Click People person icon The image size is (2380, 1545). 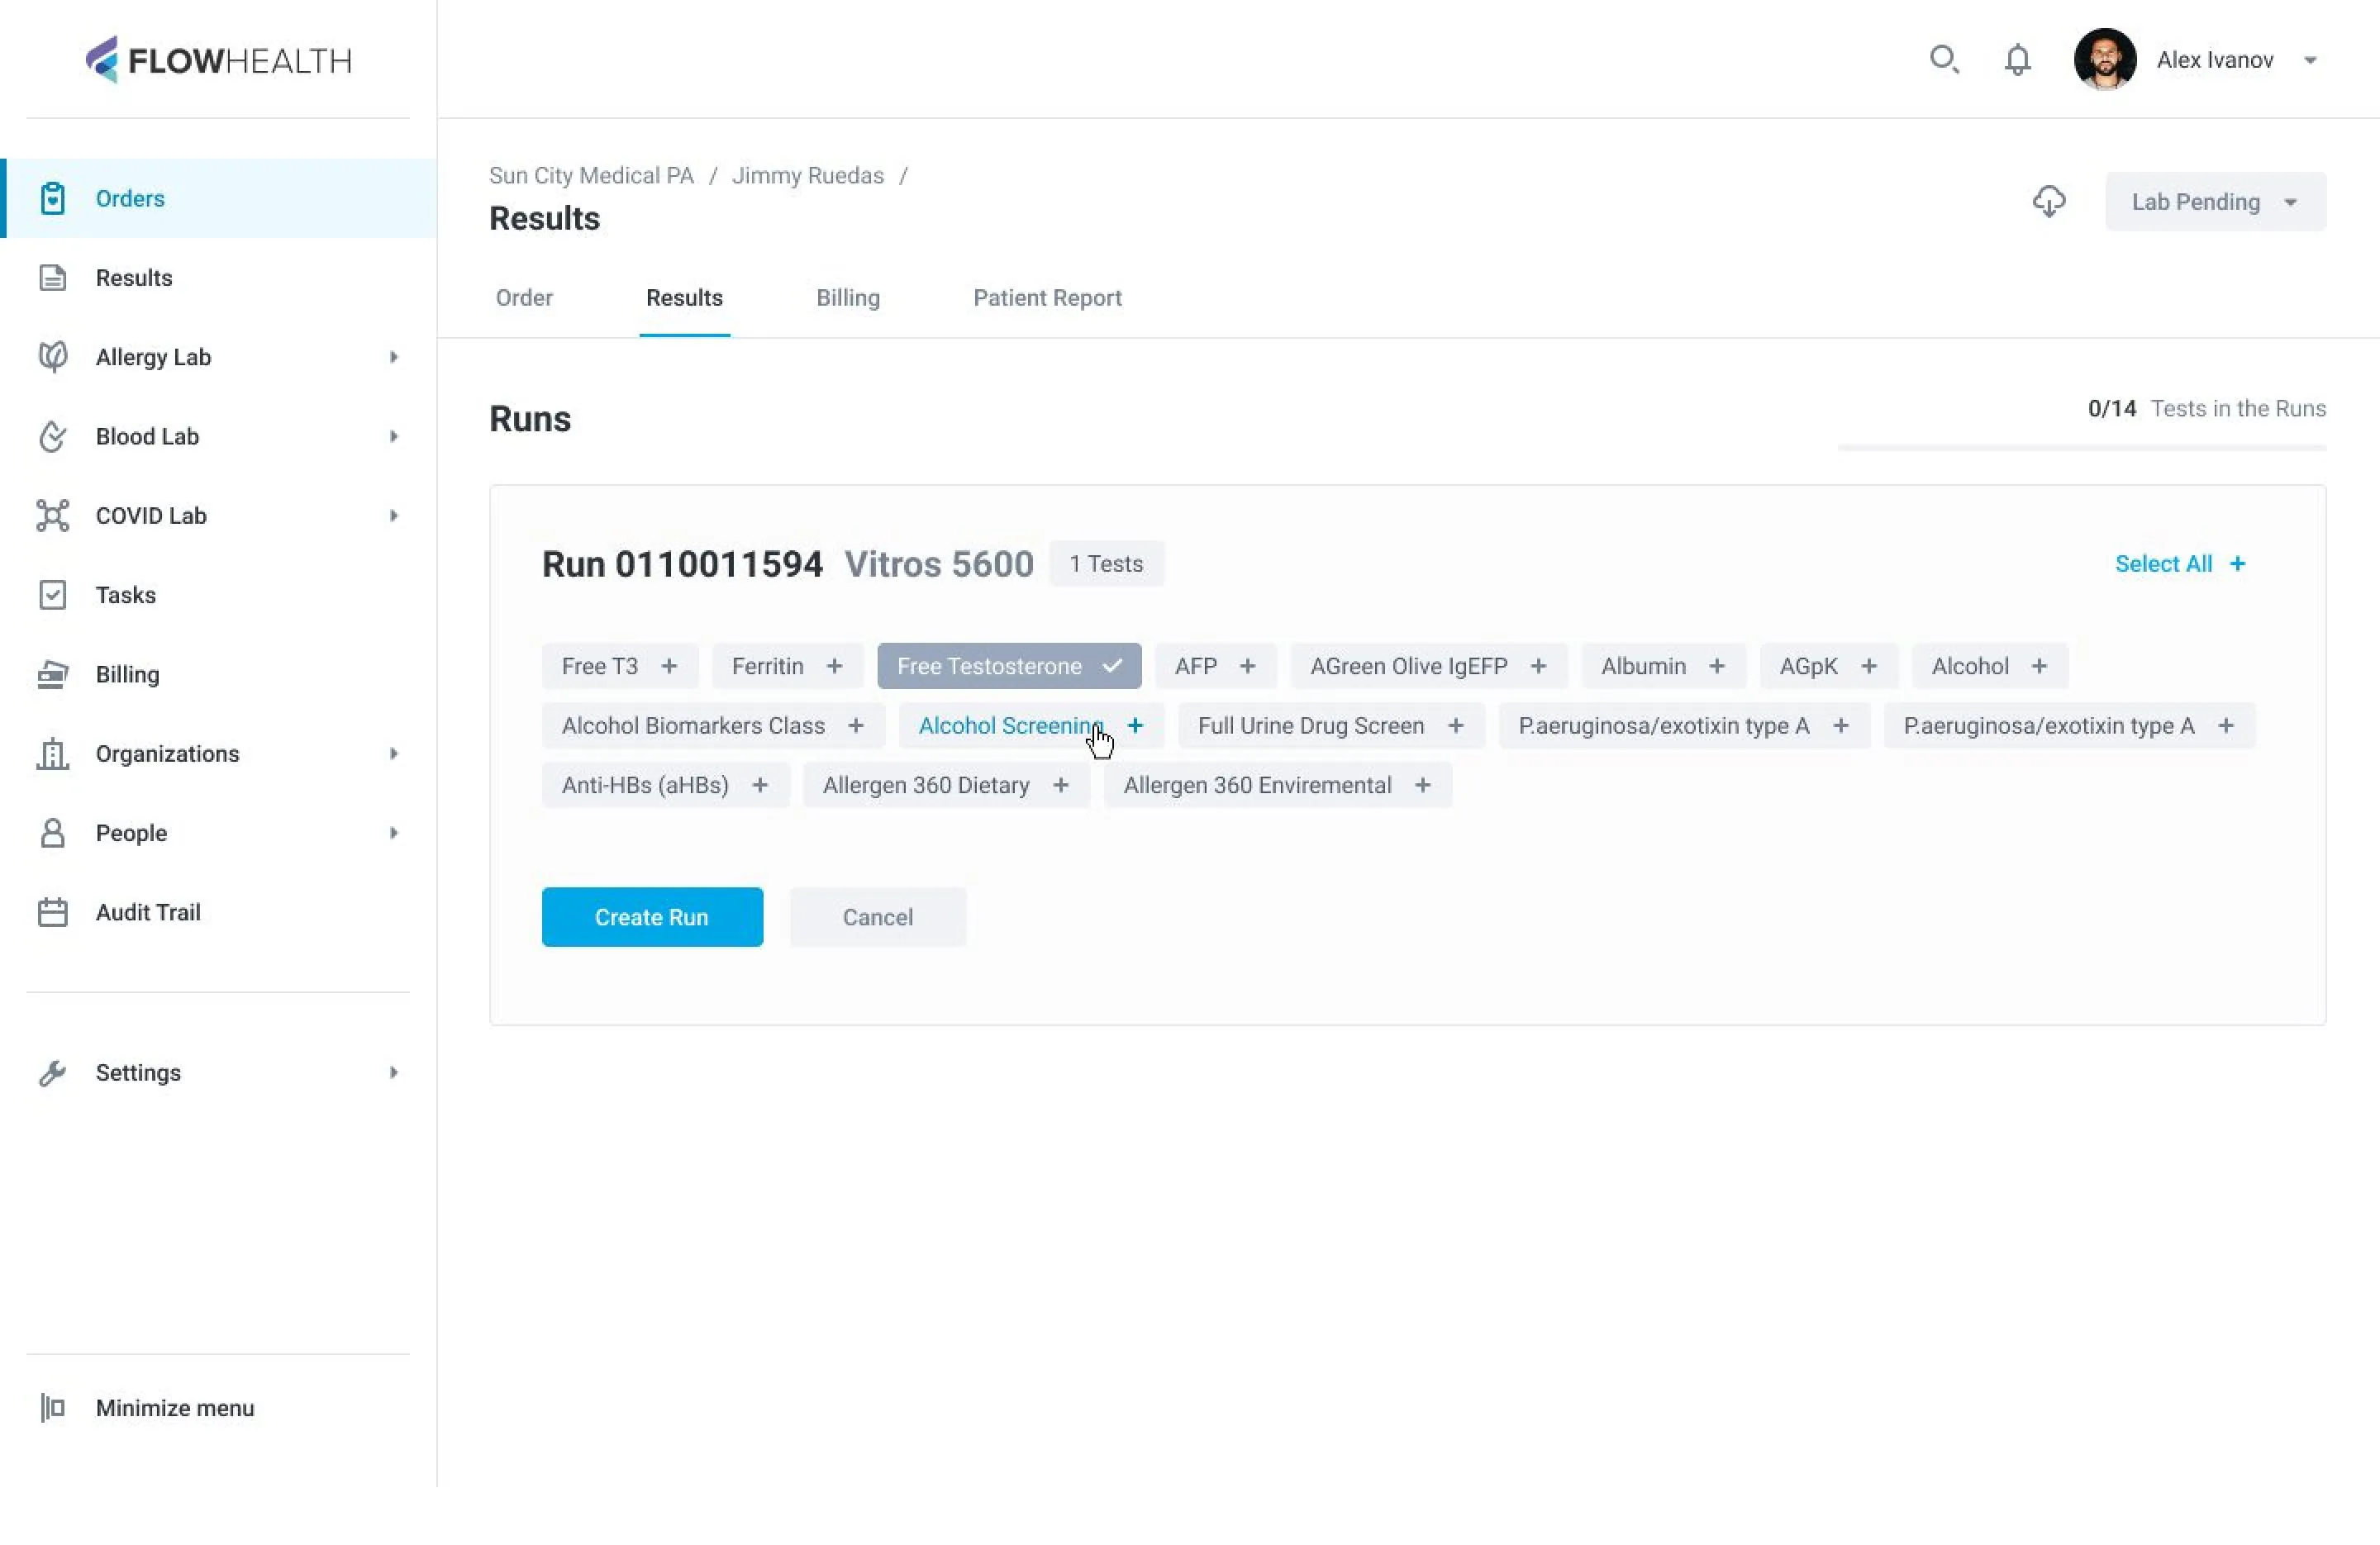pyautogui.click(x=53, y=833)
